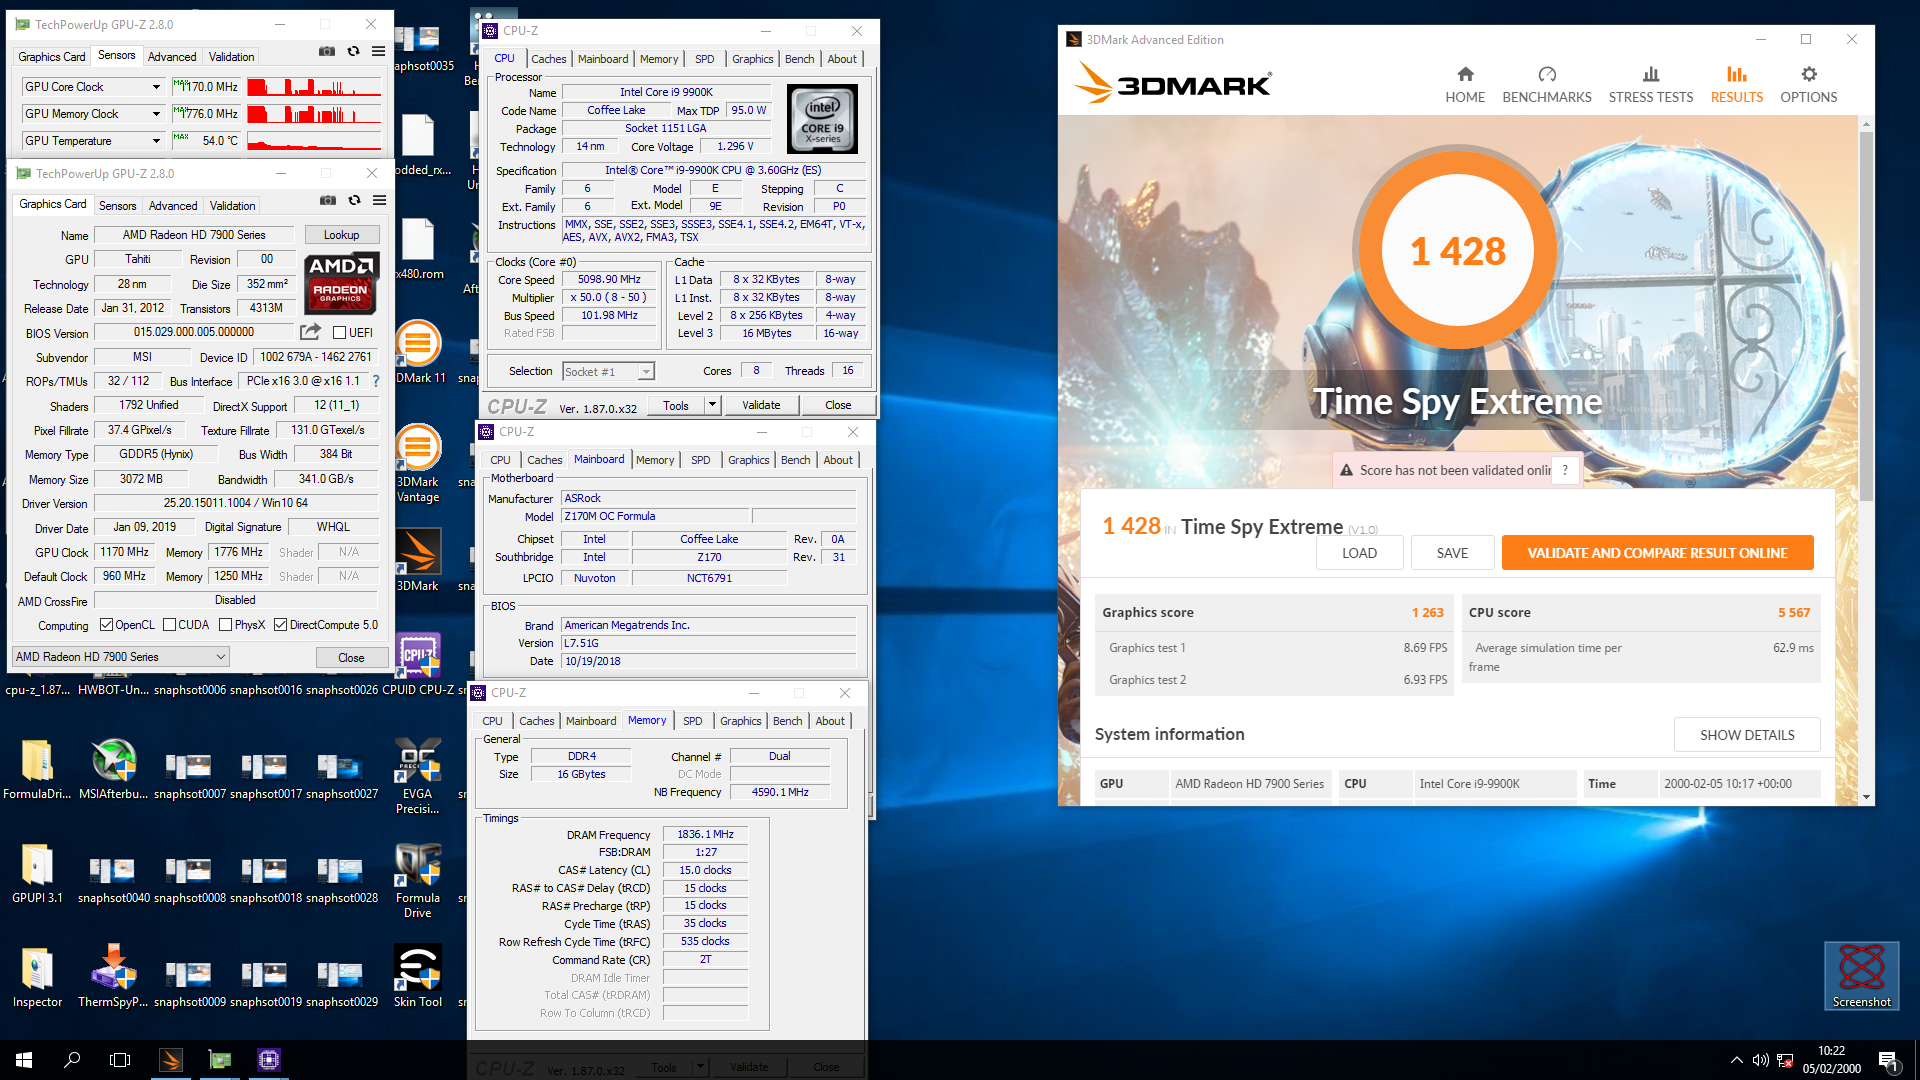The image size is (1920, 1080).
Task: Open the notification center icon
Action: 1888,1060
